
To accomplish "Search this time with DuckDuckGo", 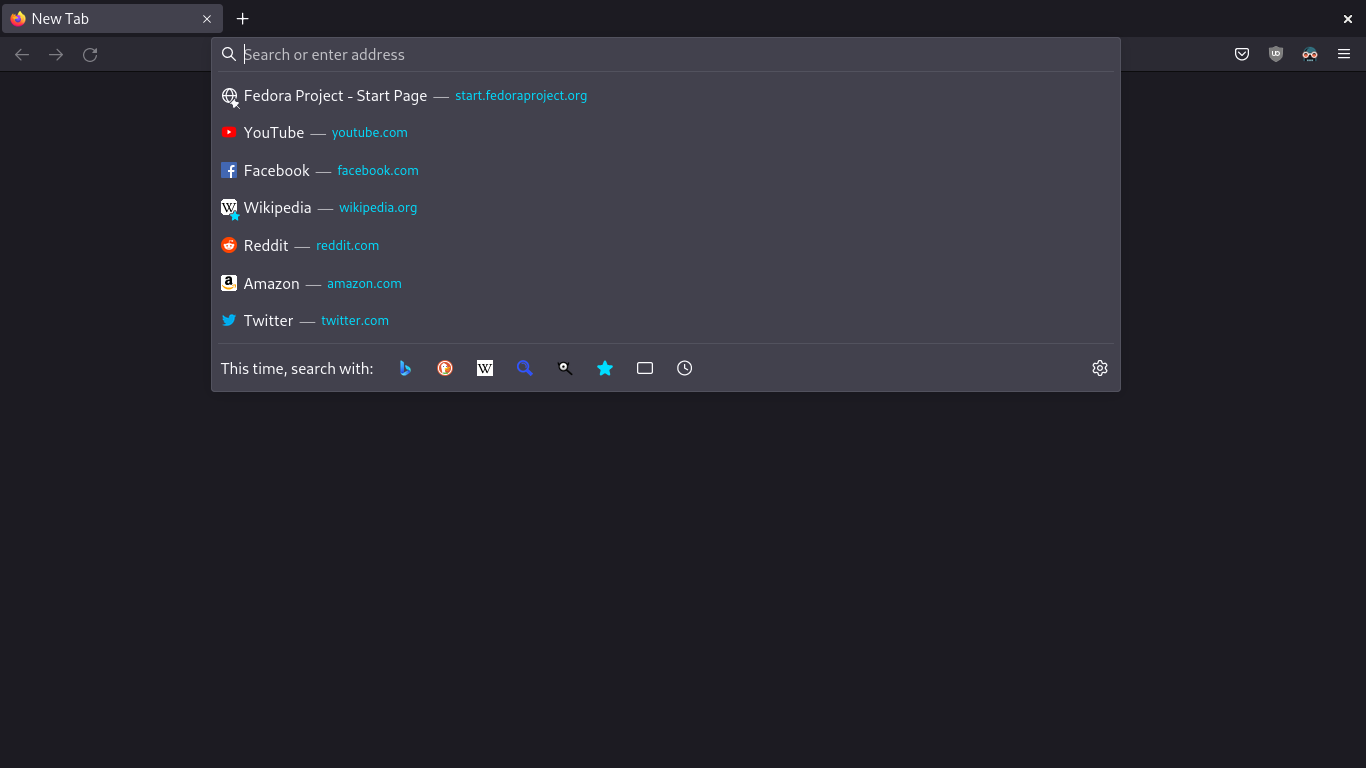I will [x=445, y=368].
